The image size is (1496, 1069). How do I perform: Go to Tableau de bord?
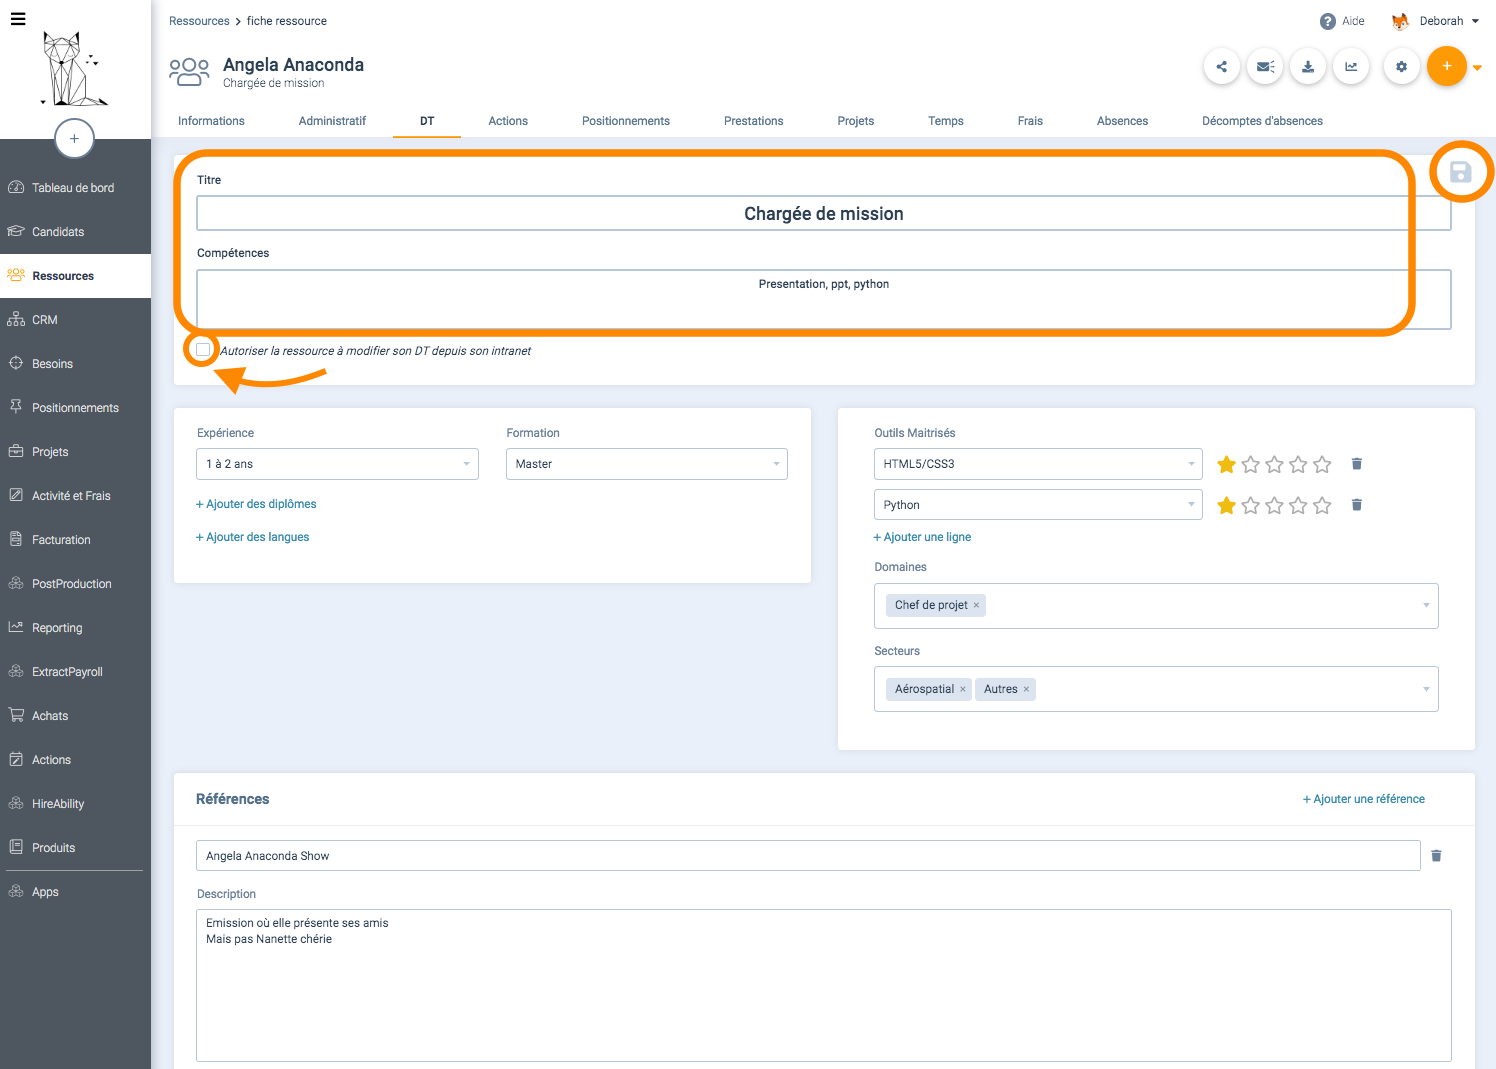tap(75, 188)
